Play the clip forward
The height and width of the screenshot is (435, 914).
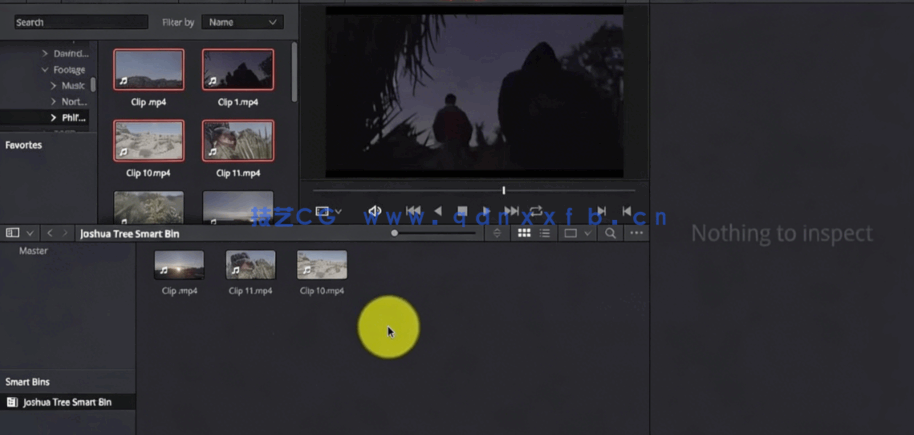pyautogui.click(x=487, y=211)
